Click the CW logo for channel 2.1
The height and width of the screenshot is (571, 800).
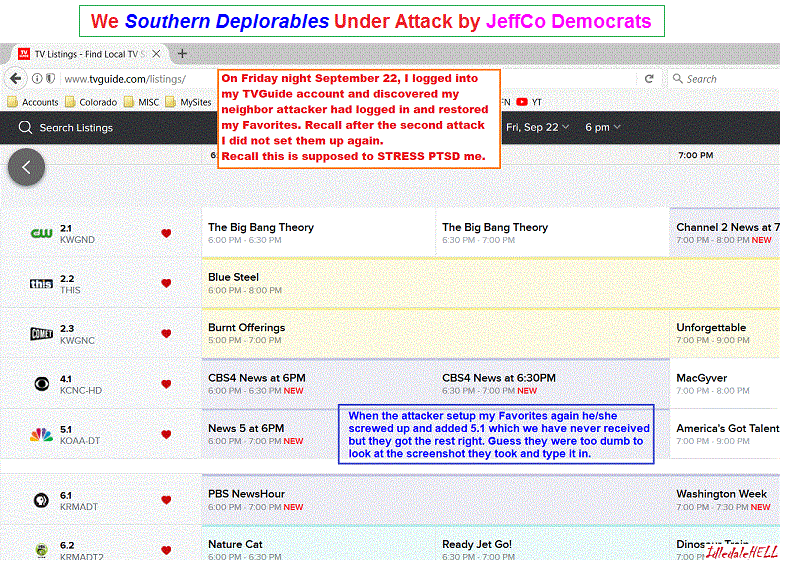coord(41,233)
